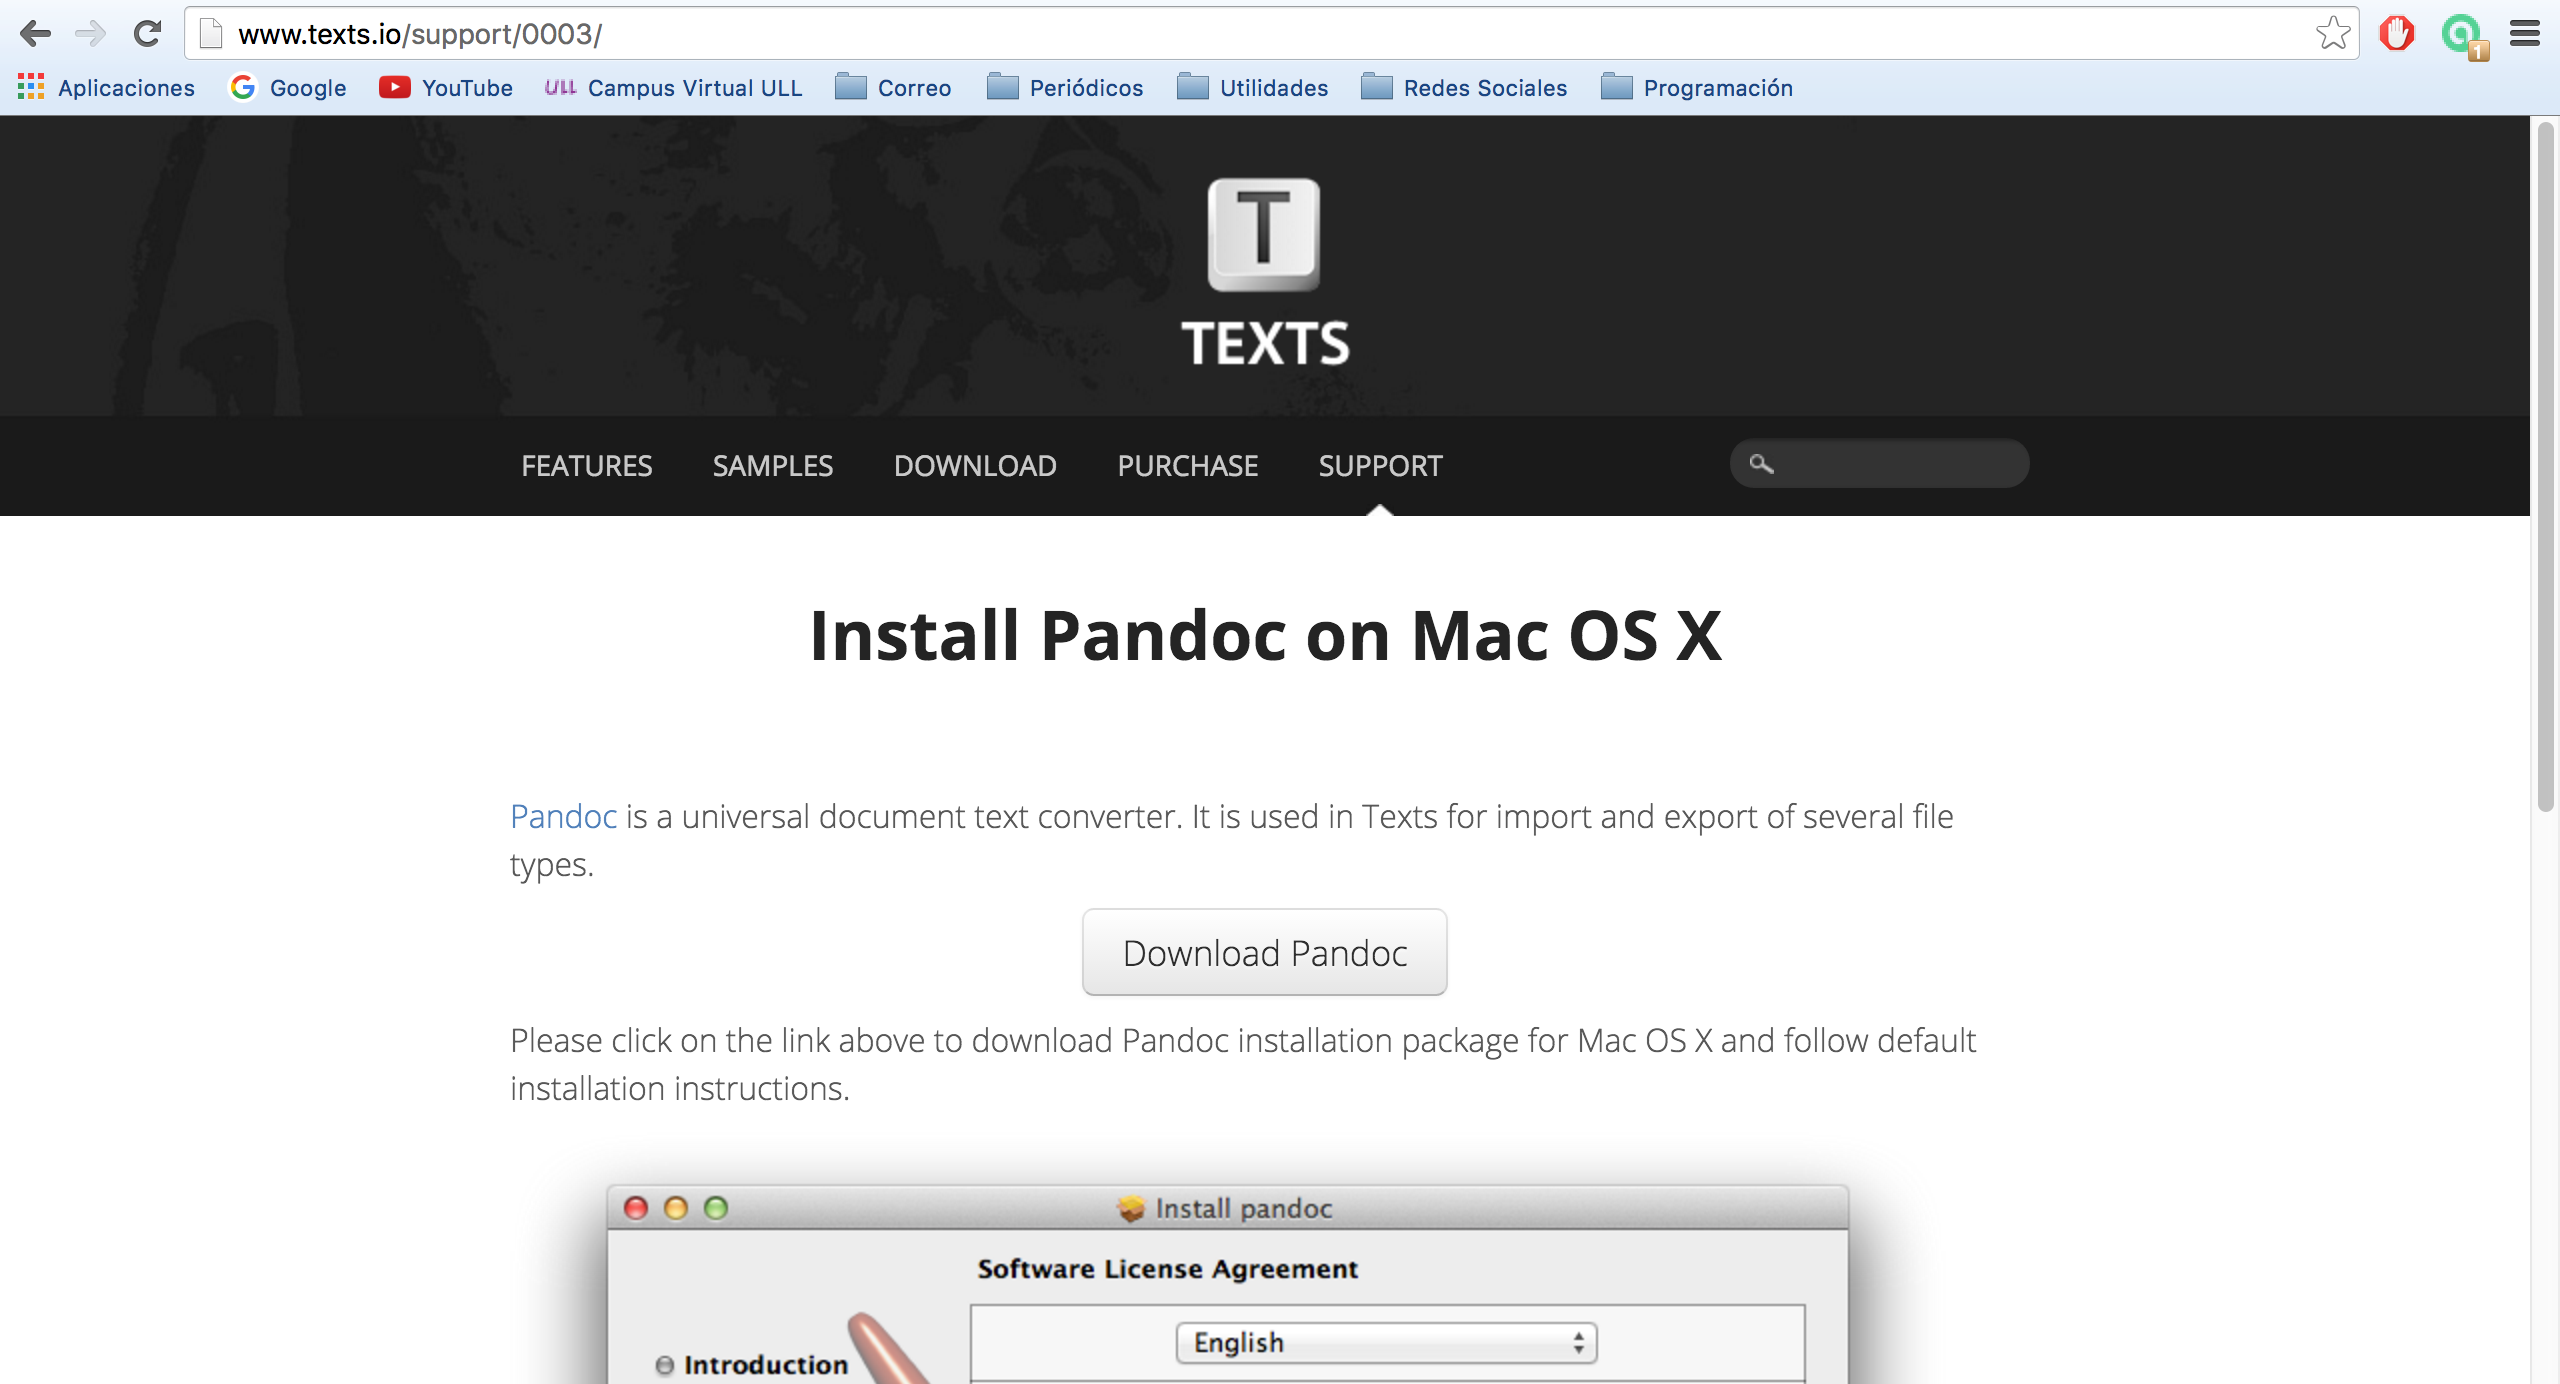
Task: Expand the Periódicos bookmarks folder
Action: (x=1064, y=88)
